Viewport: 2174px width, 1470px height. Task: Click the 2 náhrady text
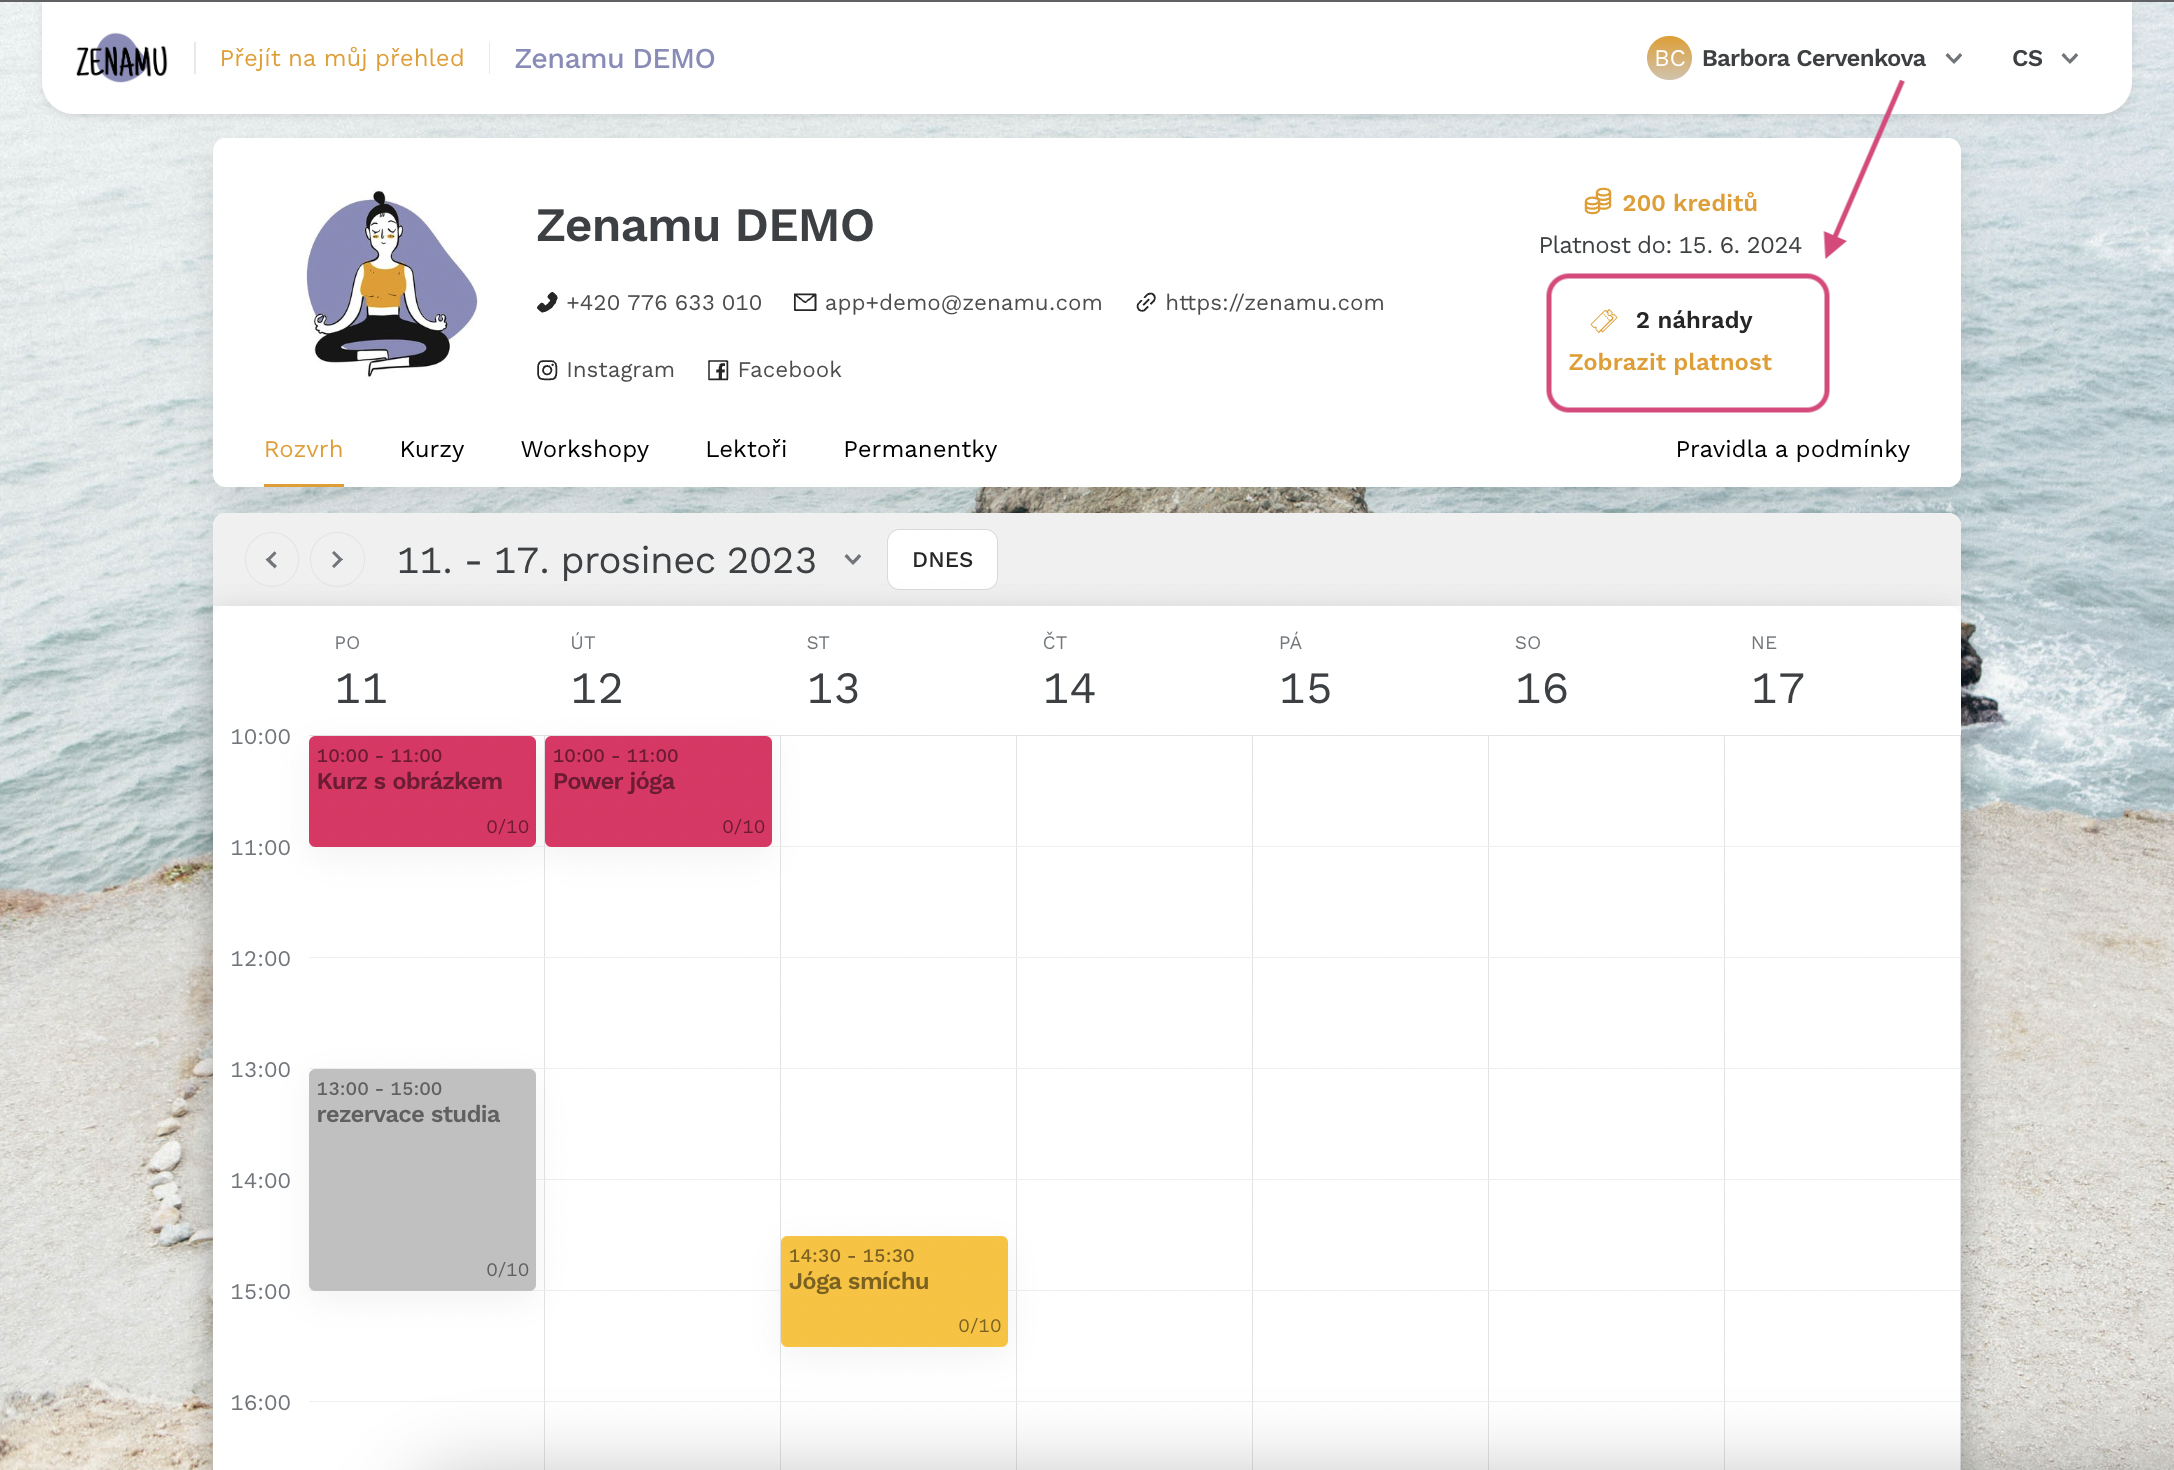(x=1694, y=320)
